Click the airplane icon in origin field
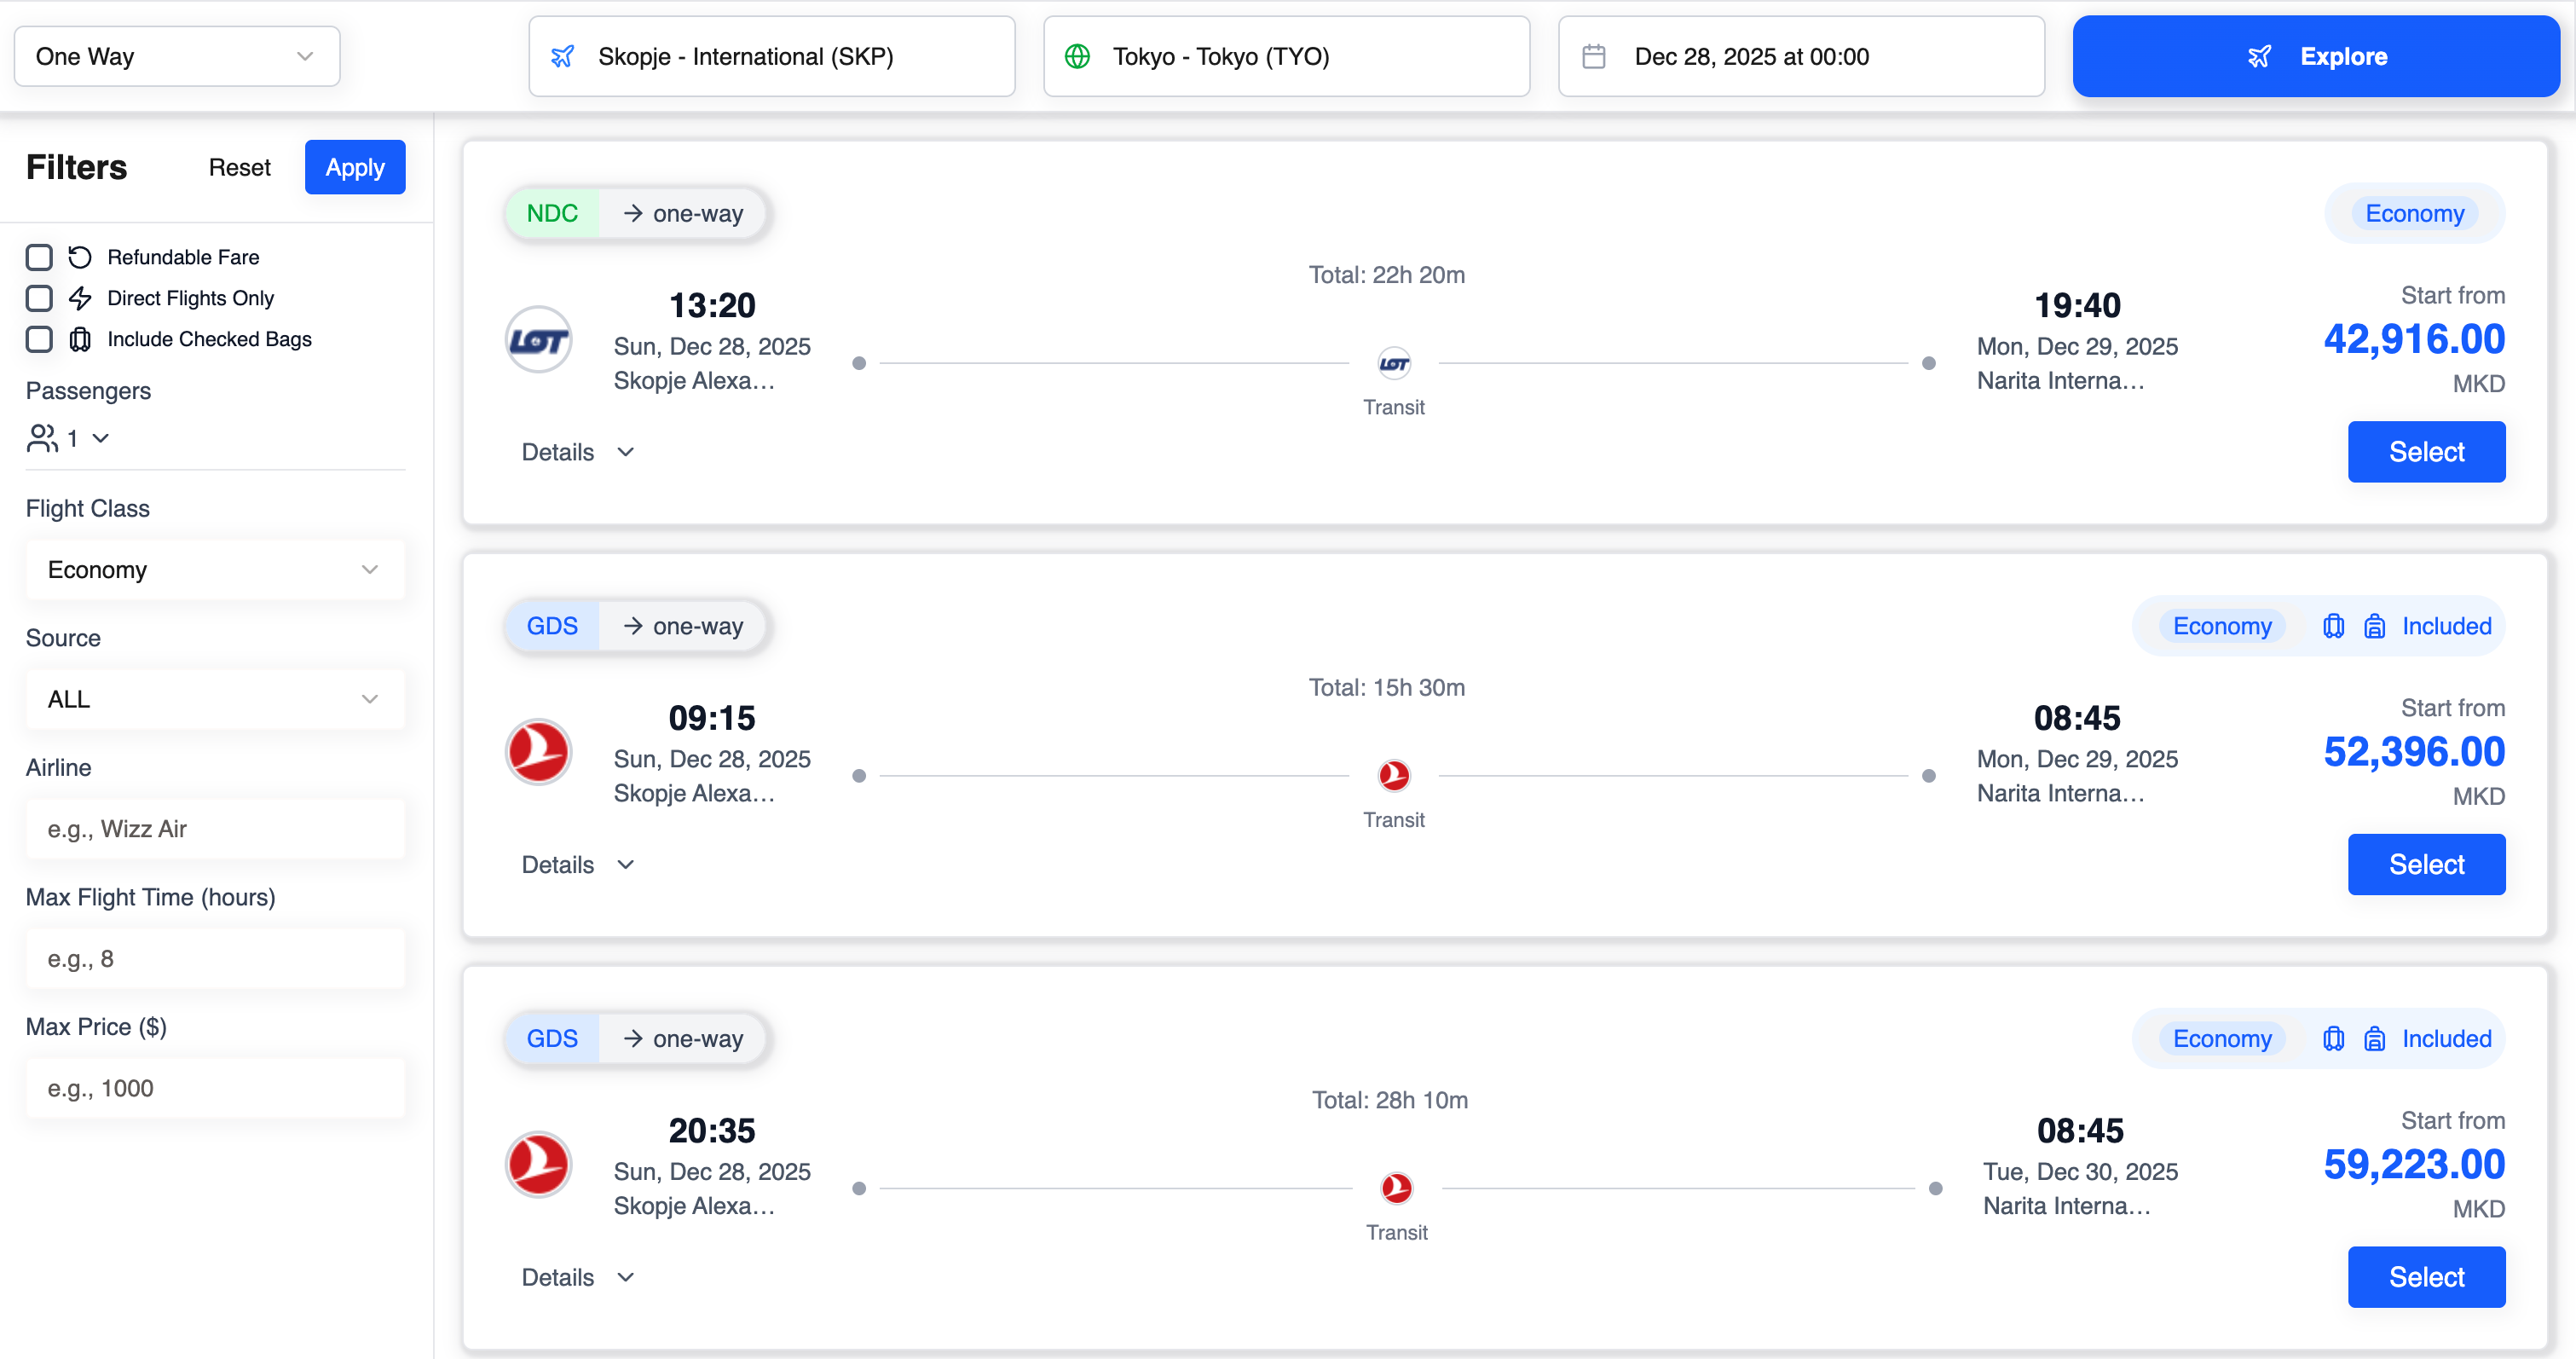2576x1359 pixels. click(x=563, y=57)
